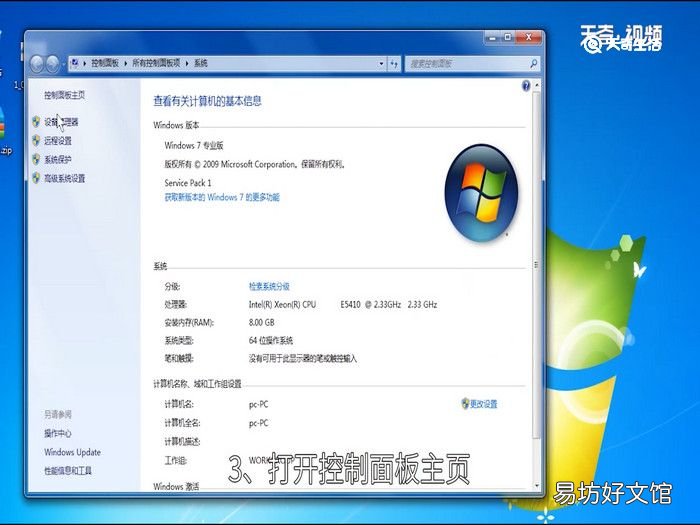
Task: Click the shield icon beside 高级系统设置
Action: click(x=36, y=178)
